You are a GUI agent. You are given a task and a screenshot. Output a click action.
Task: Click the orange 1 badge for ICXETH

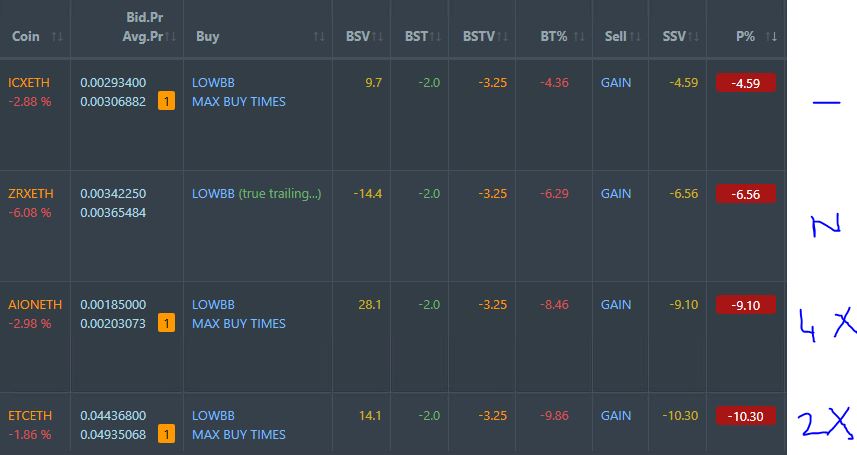(167, 101)
